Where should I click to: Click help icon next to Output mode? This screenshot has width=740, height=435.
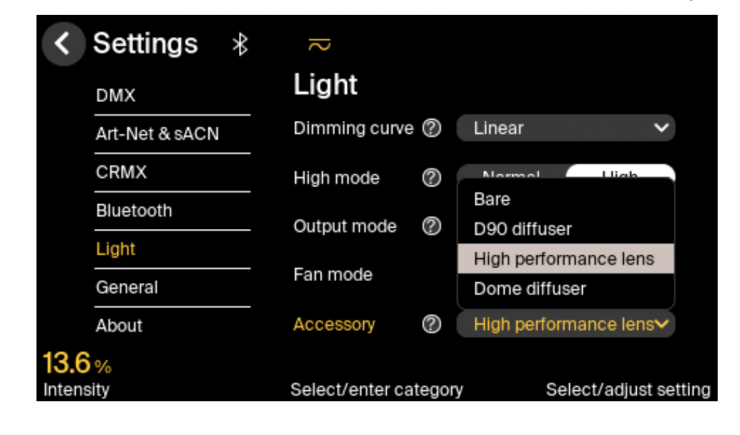point(431,226)
